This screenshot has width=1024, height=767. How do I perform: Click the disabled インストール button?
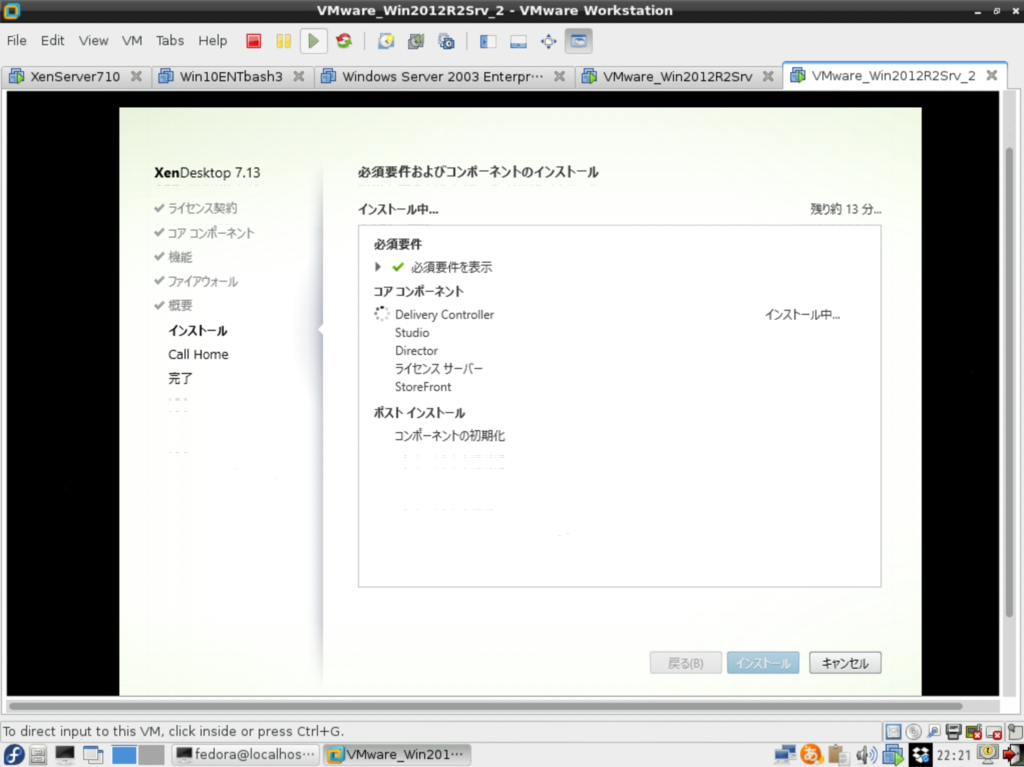pos(763,663)
